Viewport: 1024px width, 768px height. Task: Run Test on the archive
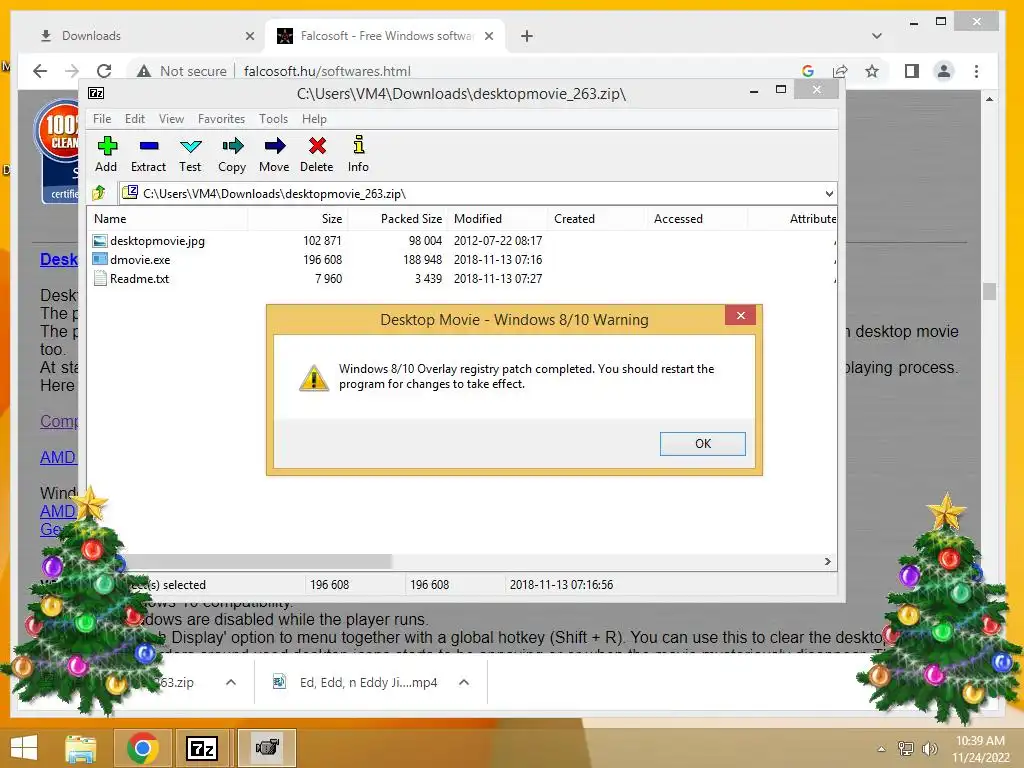pos(190,154)
